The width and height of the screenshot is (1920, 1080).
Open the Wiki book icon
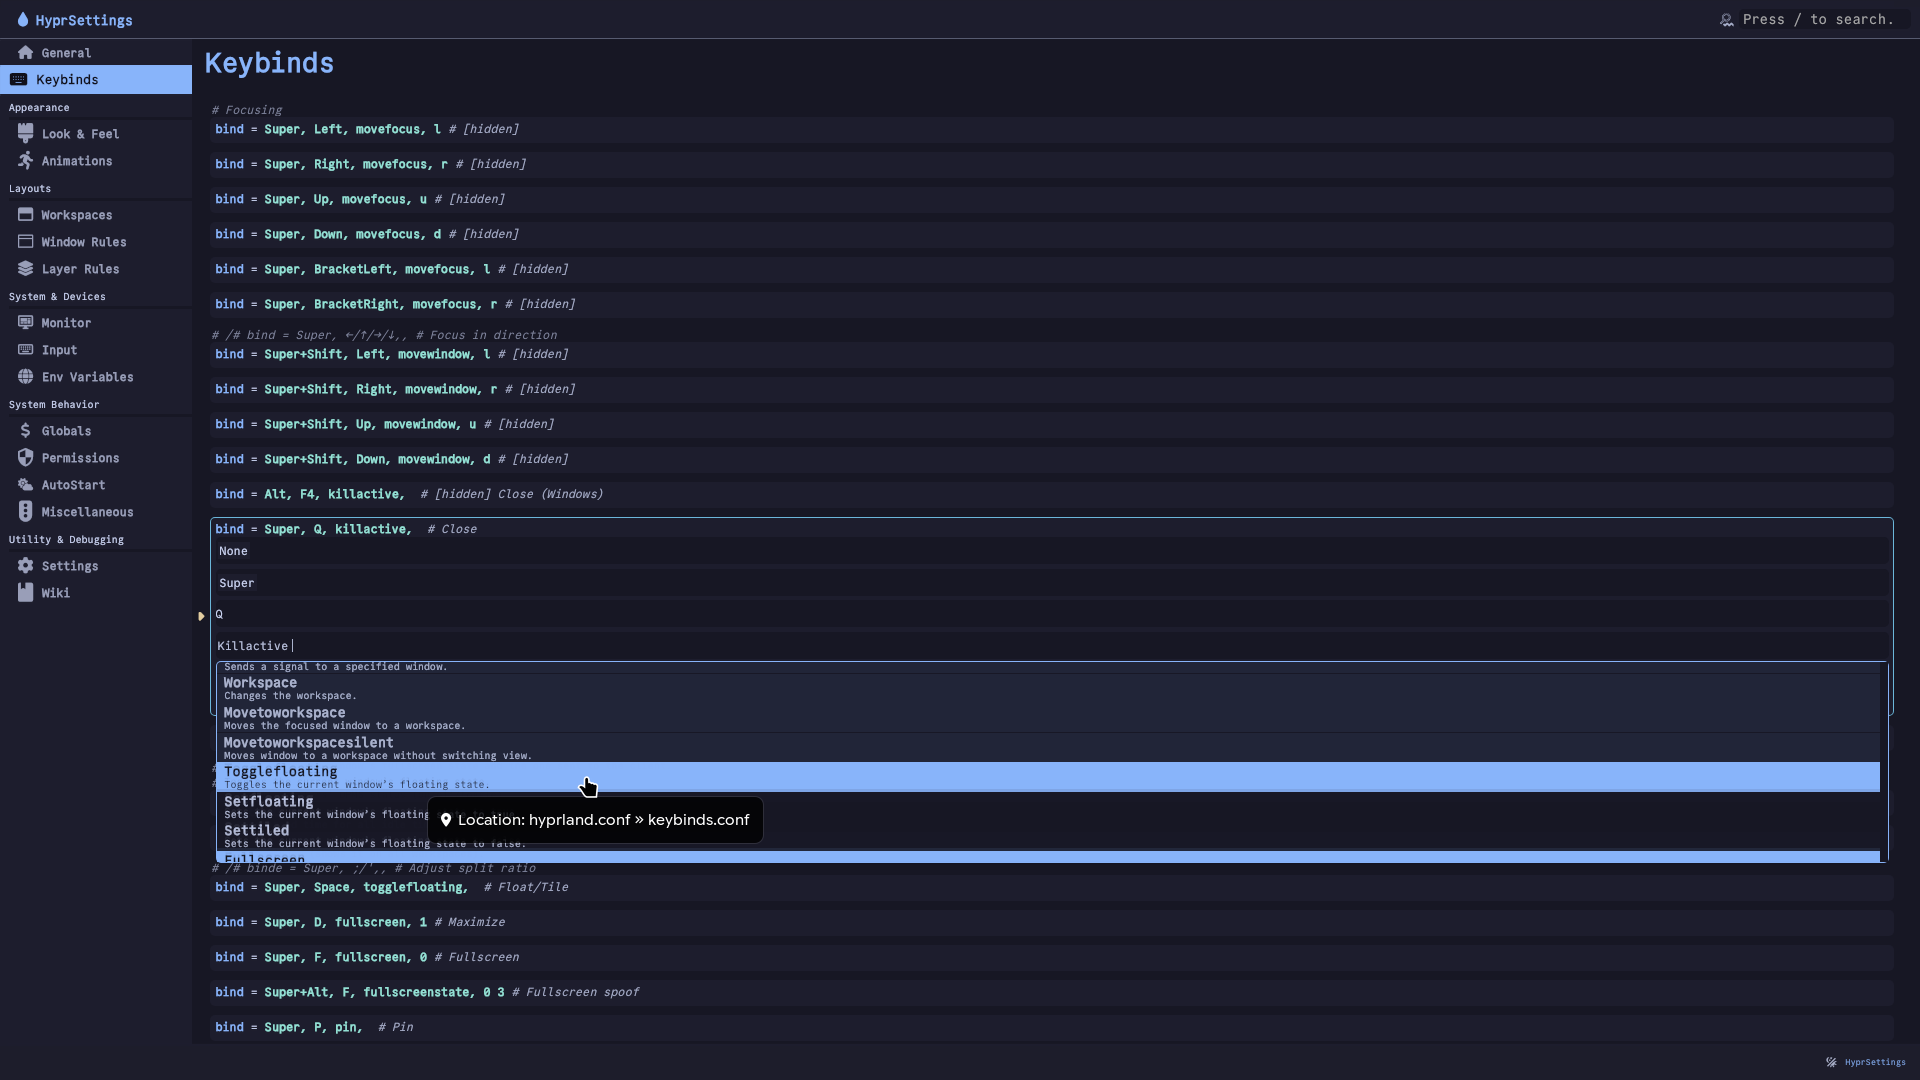click(26, 592)
